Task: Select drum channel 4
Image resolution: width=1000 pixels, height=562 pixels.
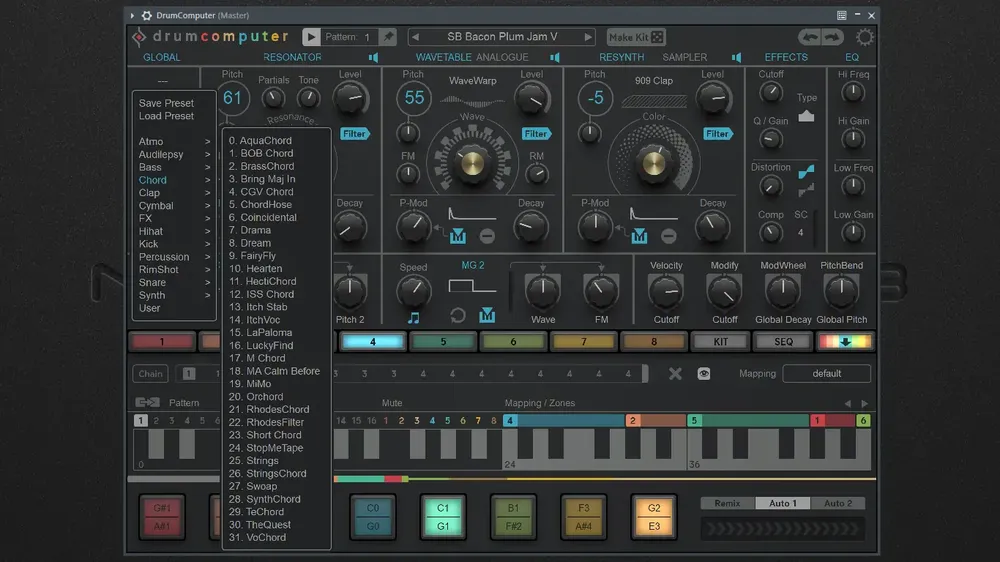Action: click(373, 342)
